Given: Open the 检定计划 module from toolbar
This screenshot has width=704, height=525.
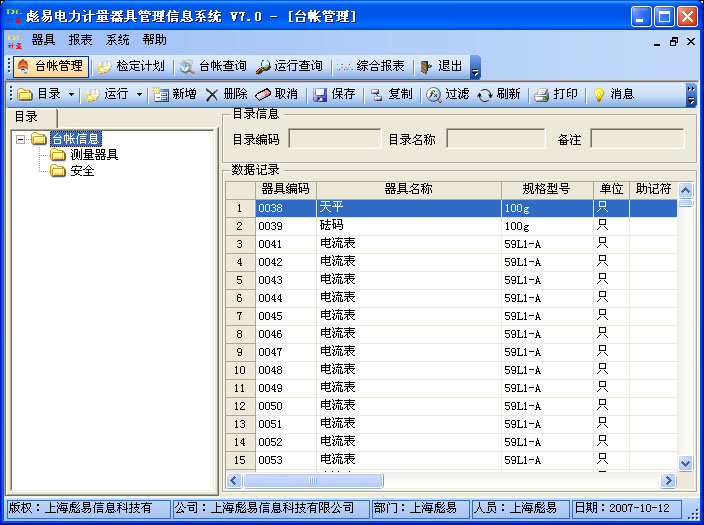Looking at the screenshot, I should tap(130, 66).
